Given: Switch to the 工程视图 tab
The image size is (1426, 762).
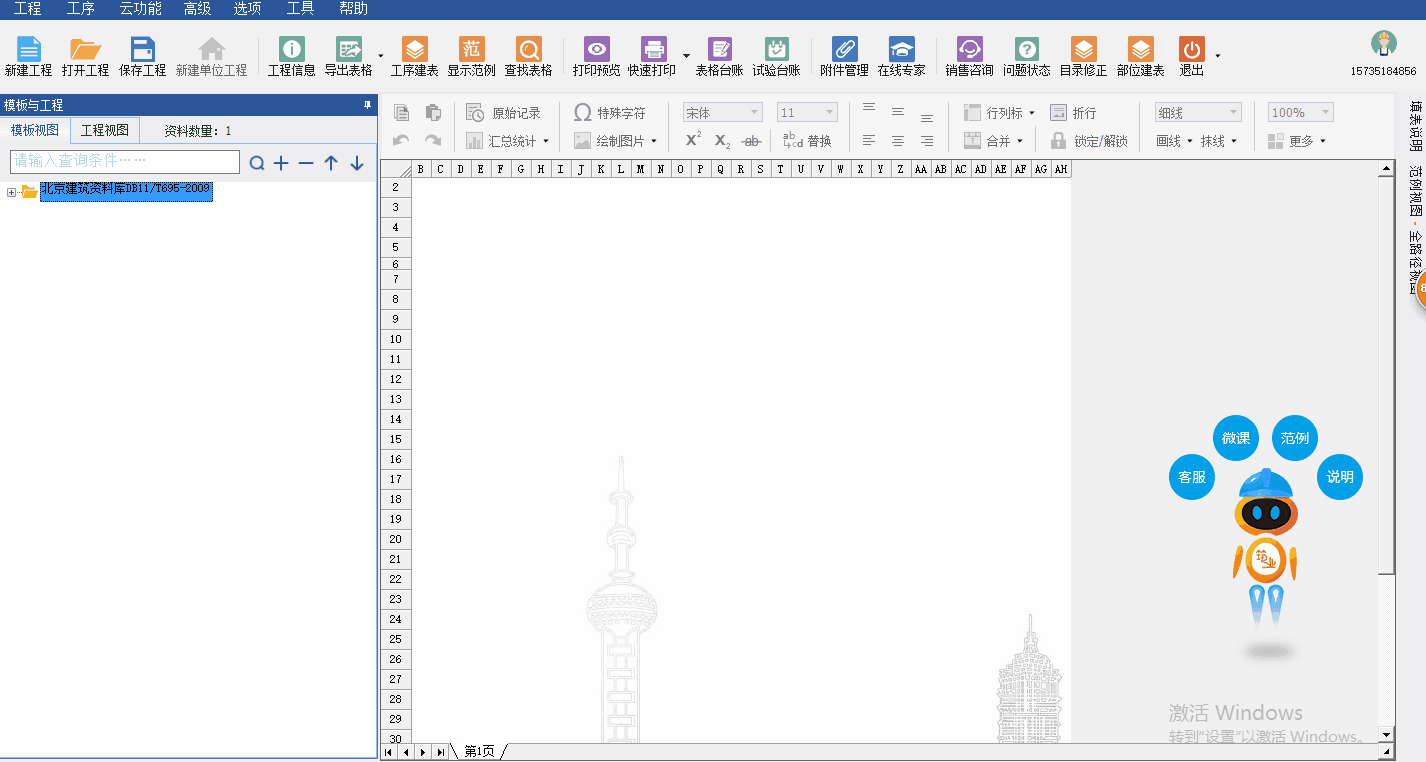Looking at the screenshot, I should (105, 130).
